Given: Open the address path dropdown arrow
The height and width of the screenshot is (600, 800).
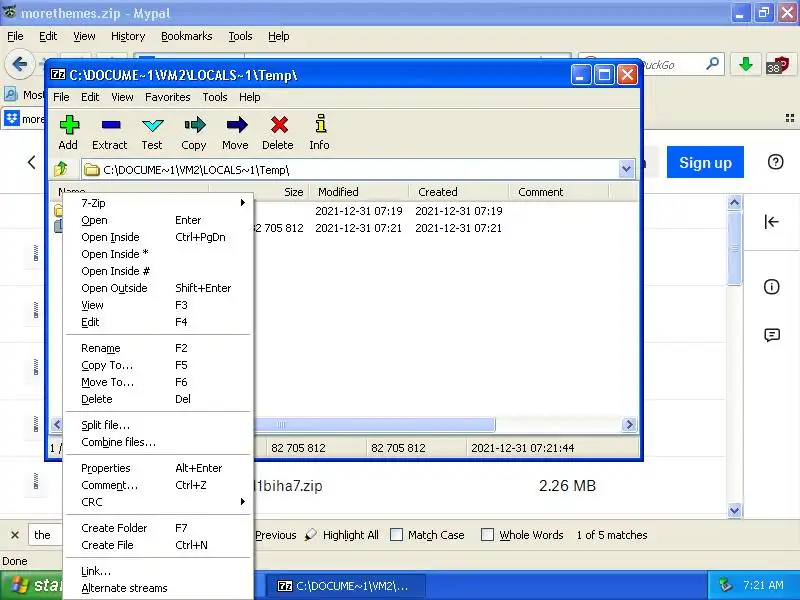Looking at the screenshot, I should coord(626,169).
